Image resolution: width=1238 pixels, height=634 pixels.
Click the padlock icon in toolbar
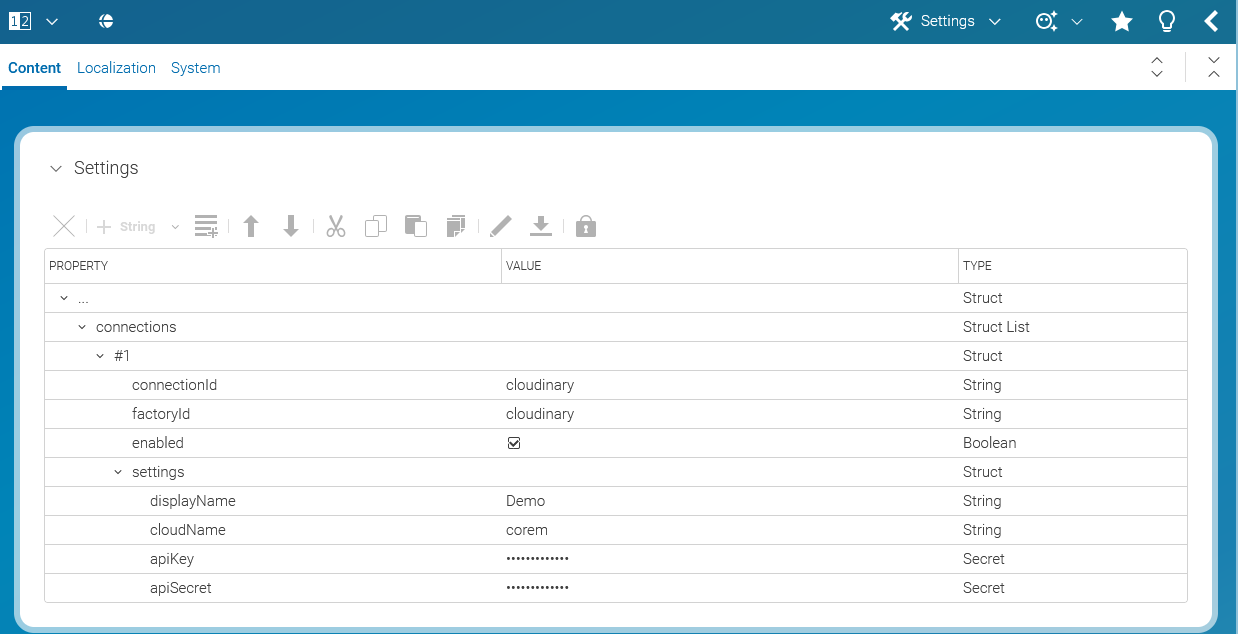pyautogui.click(x=586, y=227)
